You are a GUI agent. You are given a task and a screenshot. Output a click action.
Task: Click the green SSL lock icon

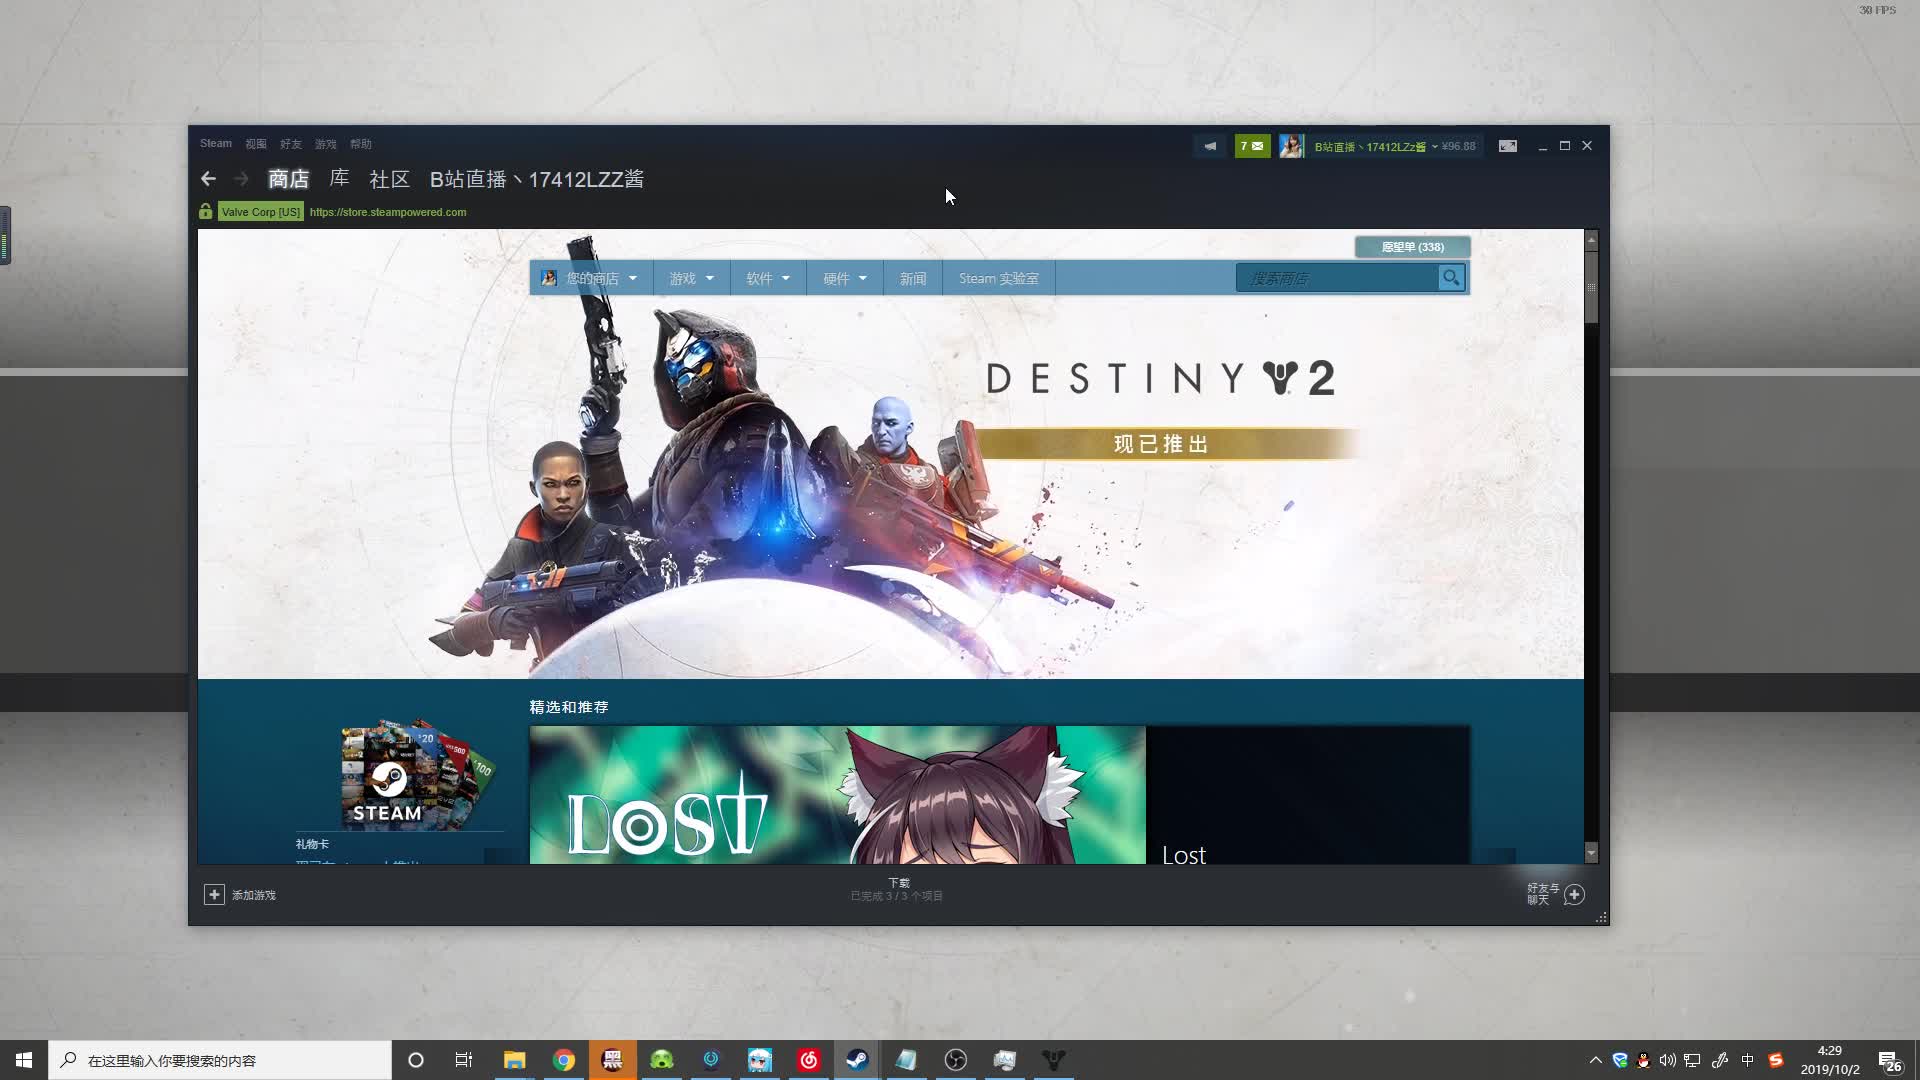[205, 211]
